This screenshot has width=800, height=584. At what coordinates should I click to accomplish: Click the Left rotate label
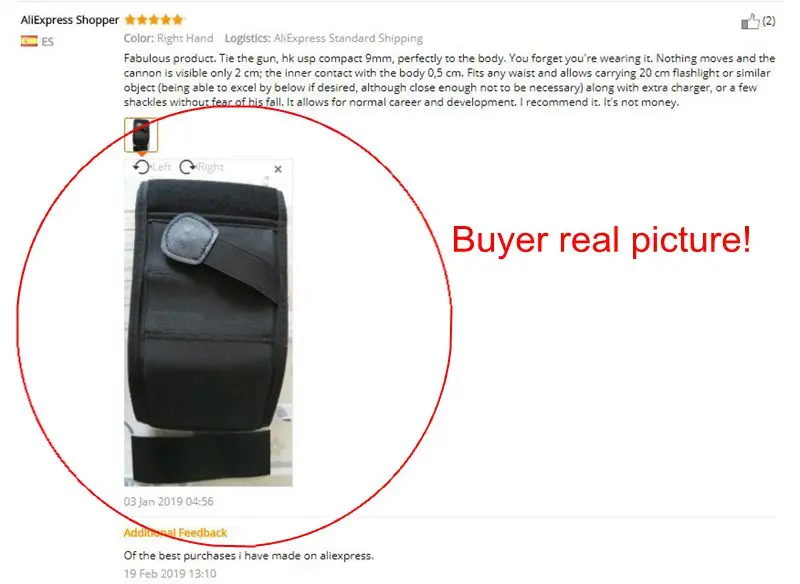(161, 167)
